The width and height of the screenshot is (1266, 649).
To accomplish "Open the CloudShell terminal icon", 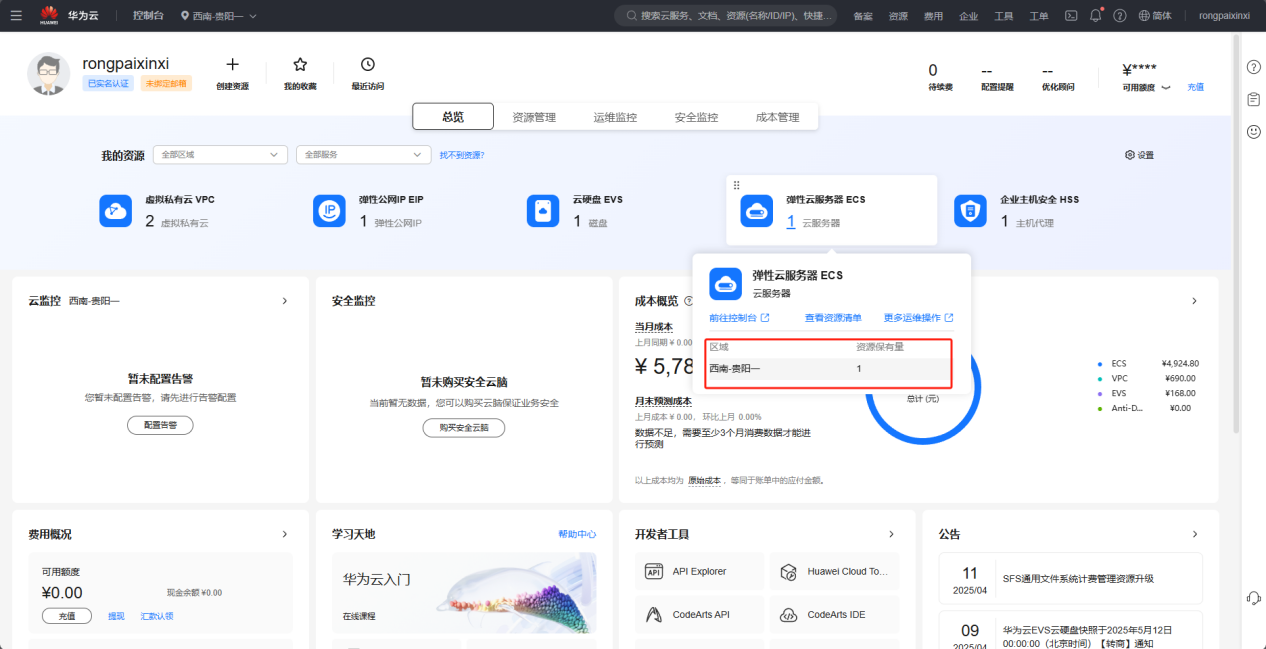I will coord(1071,16).
